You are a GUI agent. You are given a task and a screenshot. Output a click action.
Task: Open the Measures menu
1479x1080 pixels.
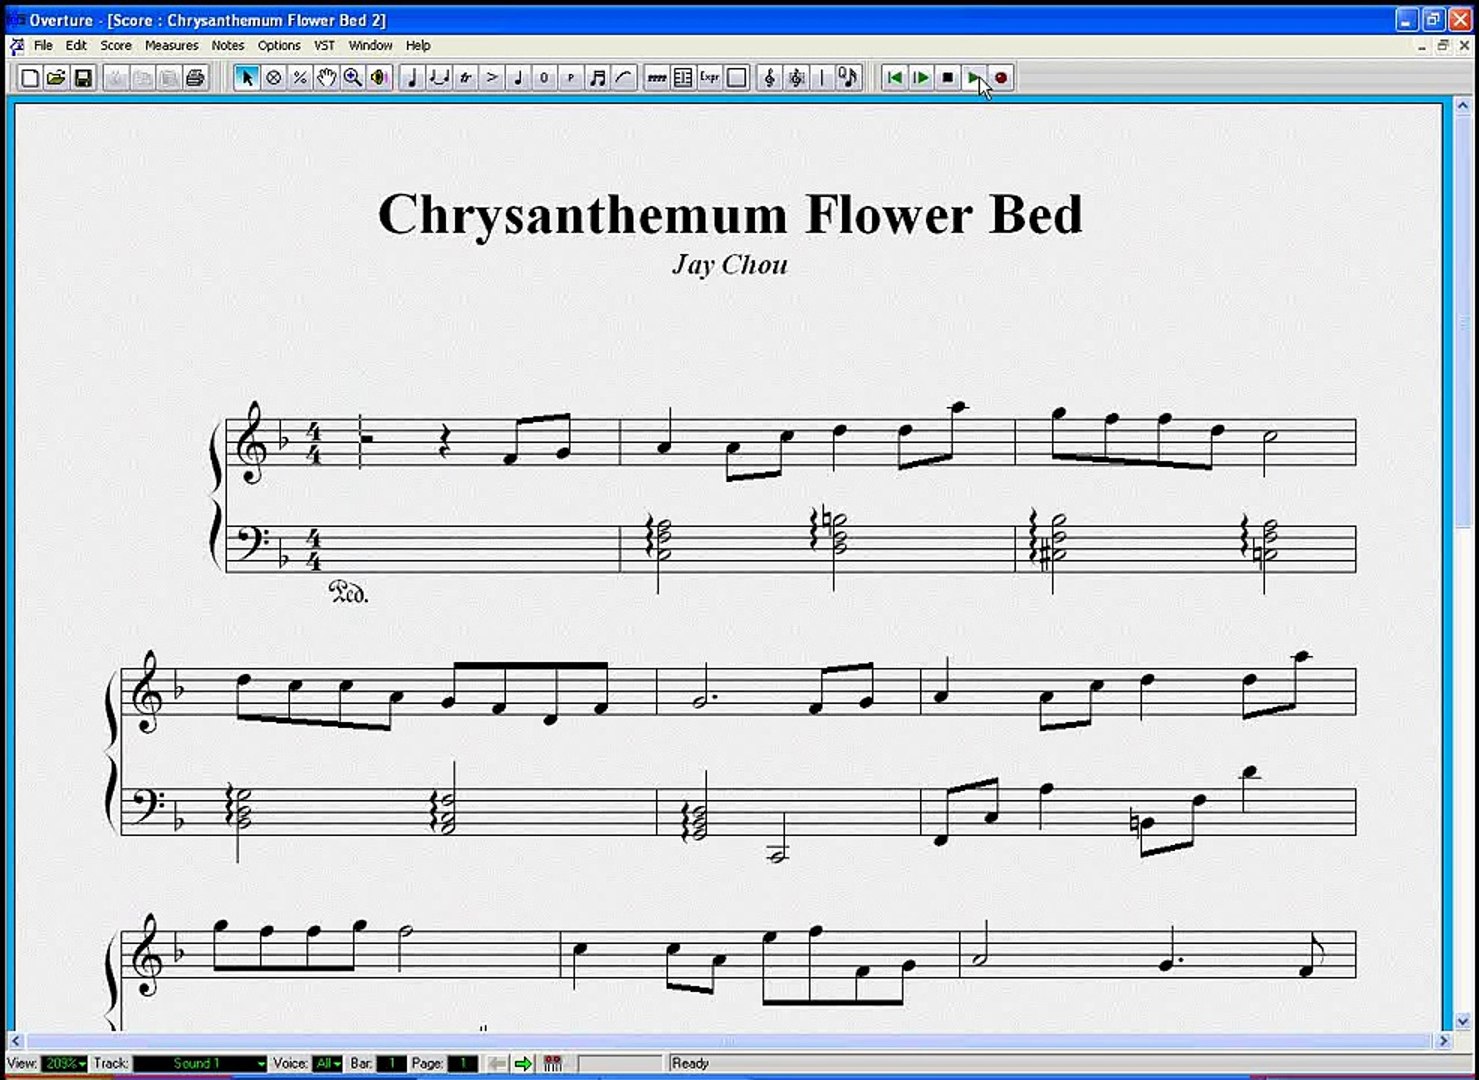(x=171, y=45)
